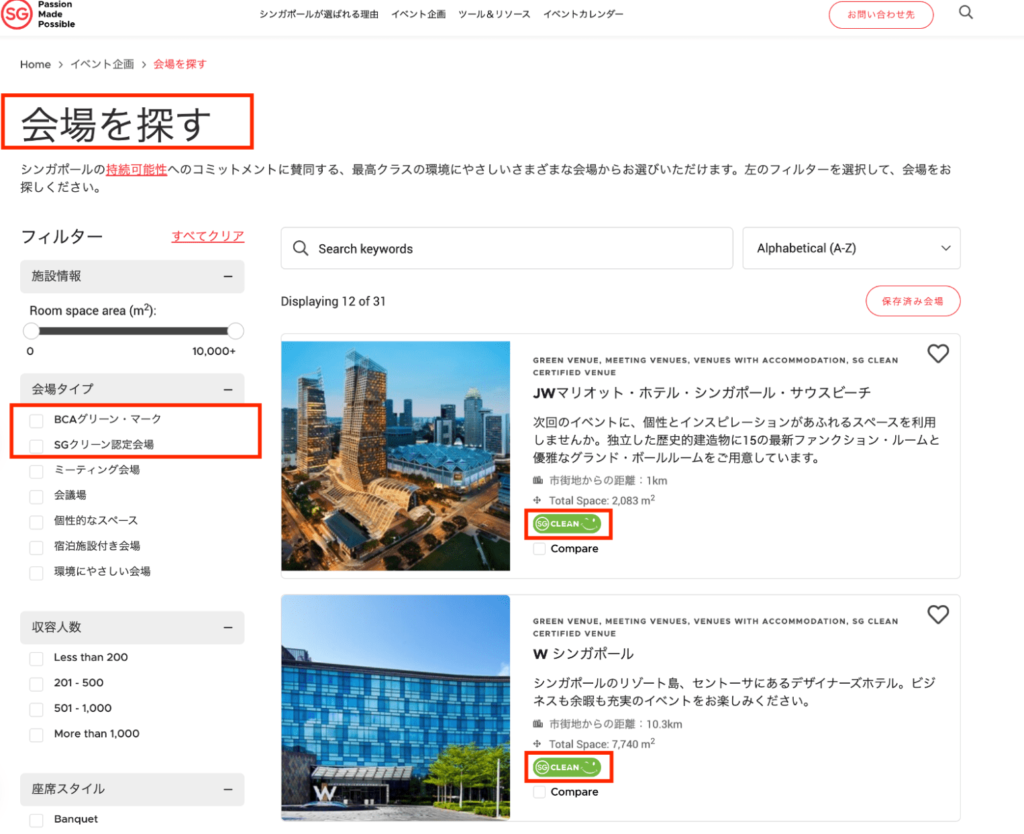The image size is (1024, 834).
Task: Click the 会場を探す breadcrumb item
Action: coord(180,64)
